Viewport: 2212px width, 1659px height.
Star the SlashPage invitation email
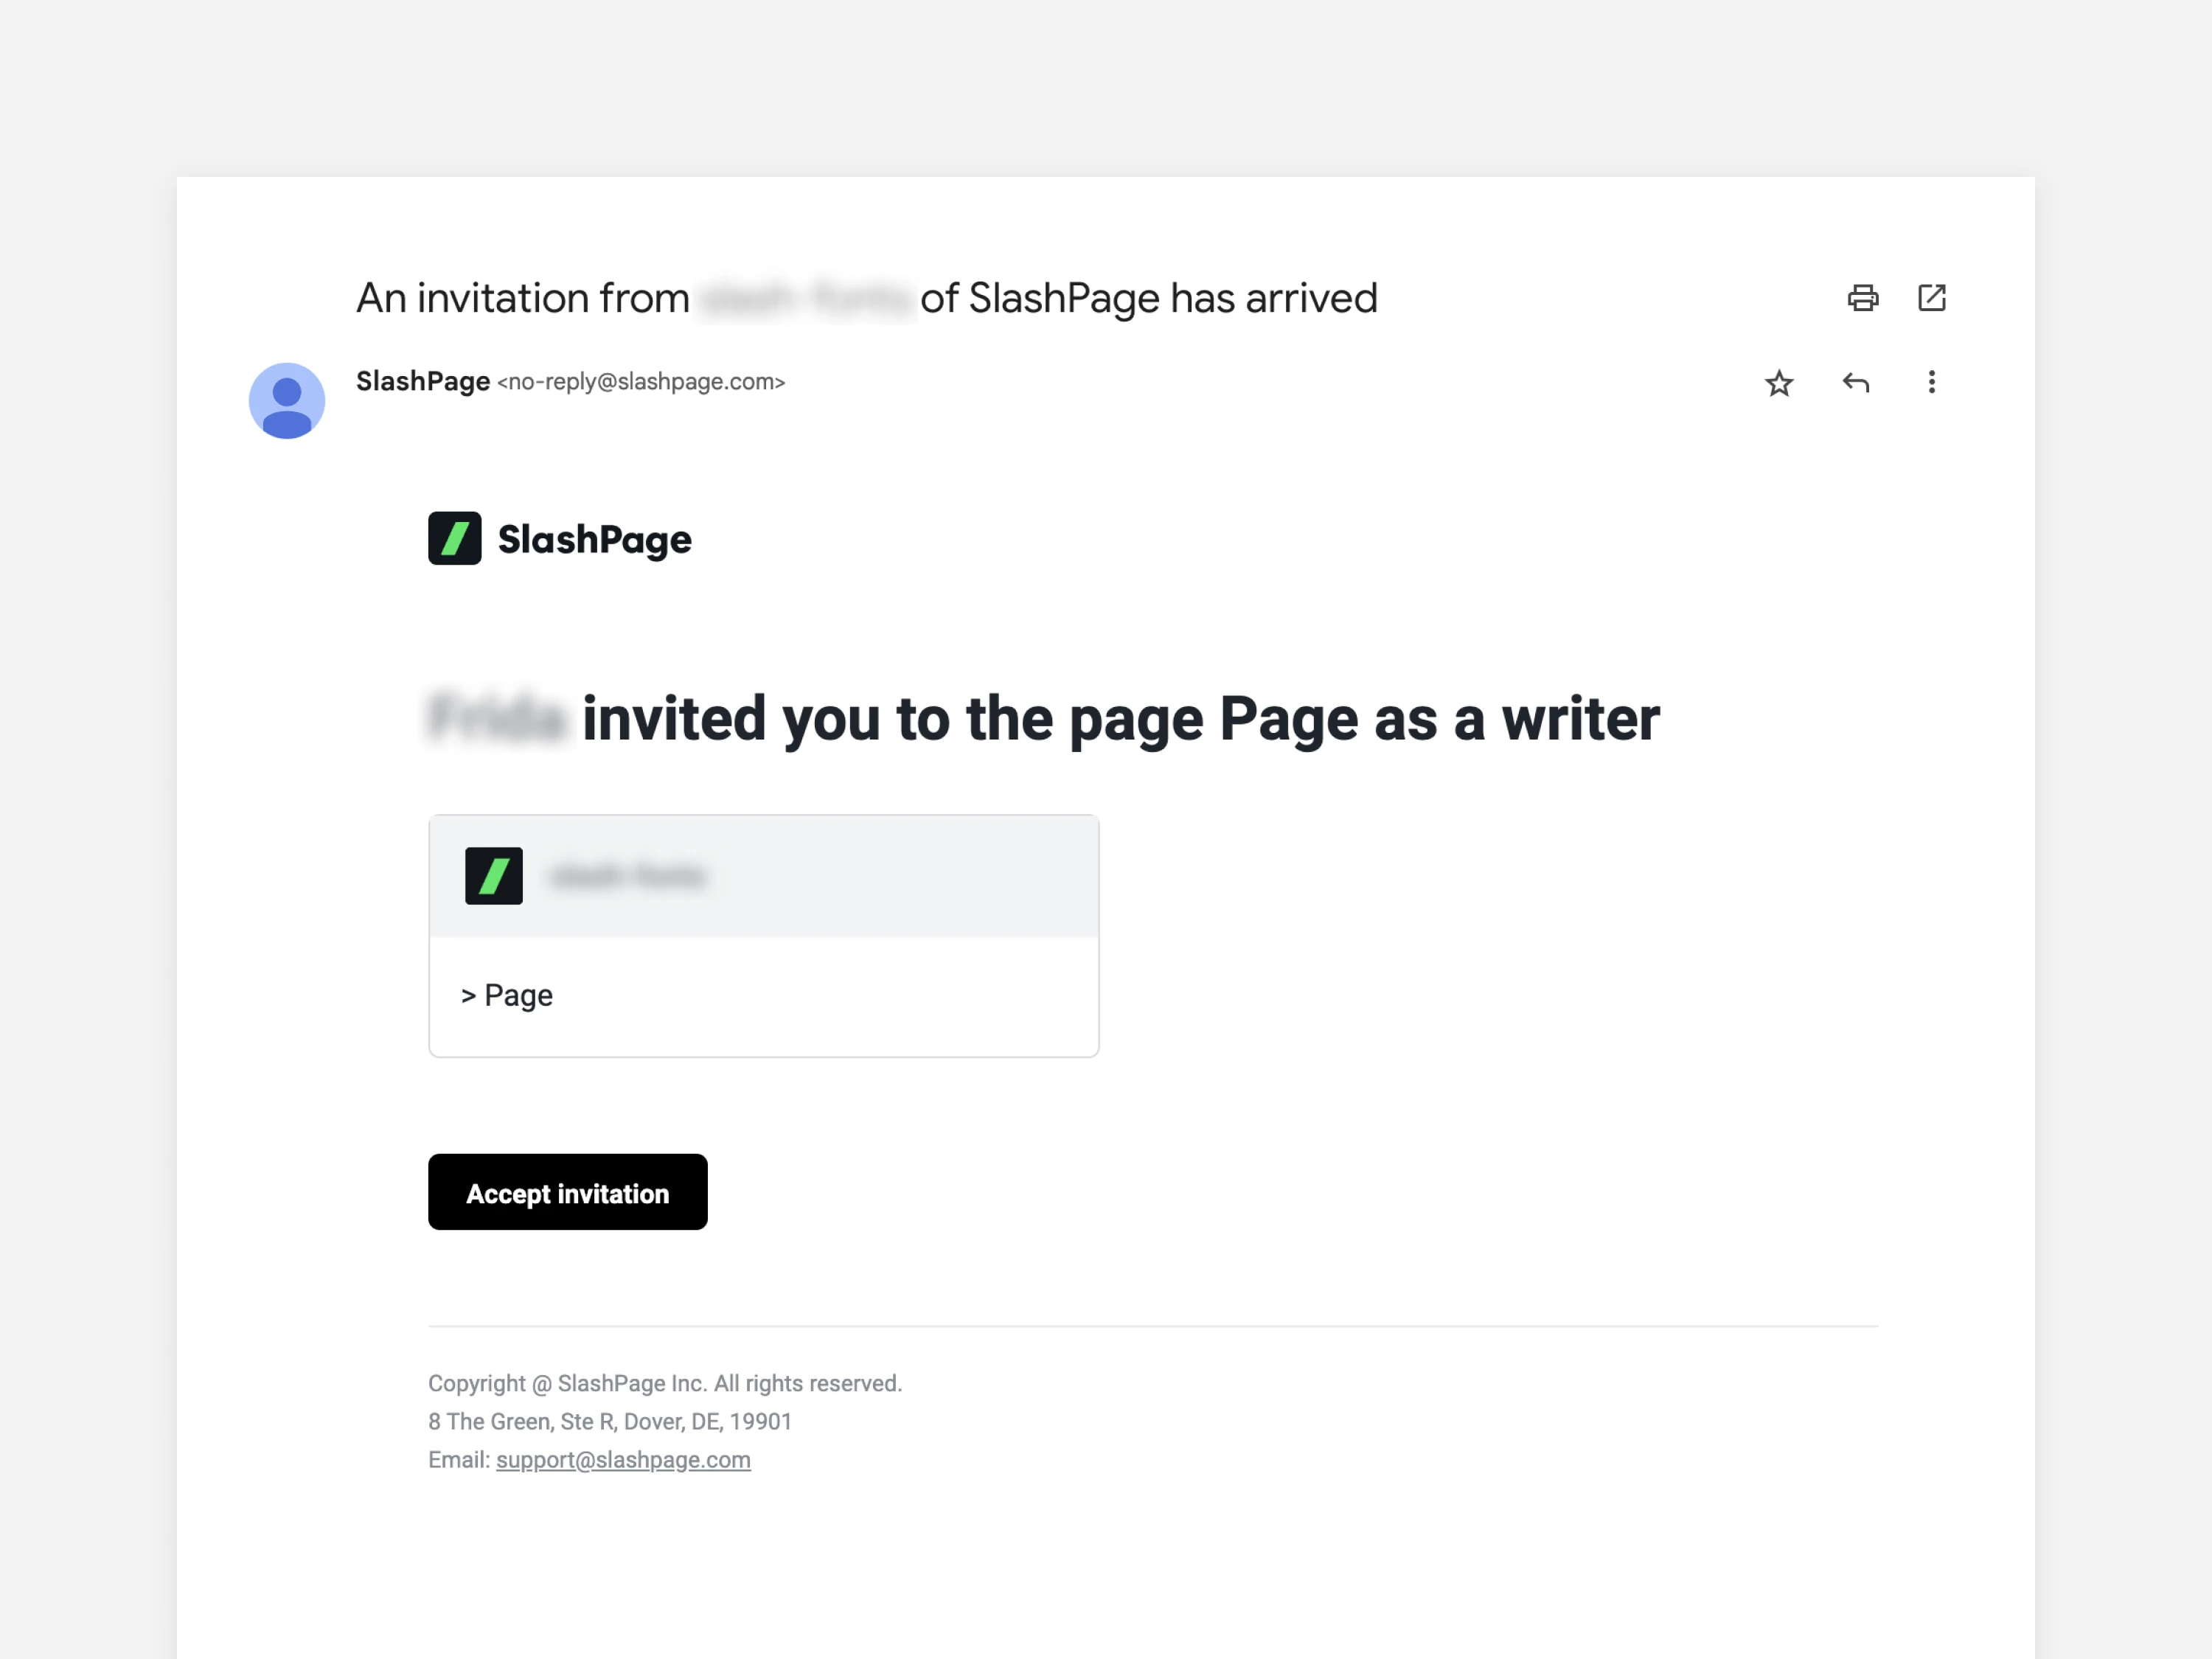click(1778, 383)
